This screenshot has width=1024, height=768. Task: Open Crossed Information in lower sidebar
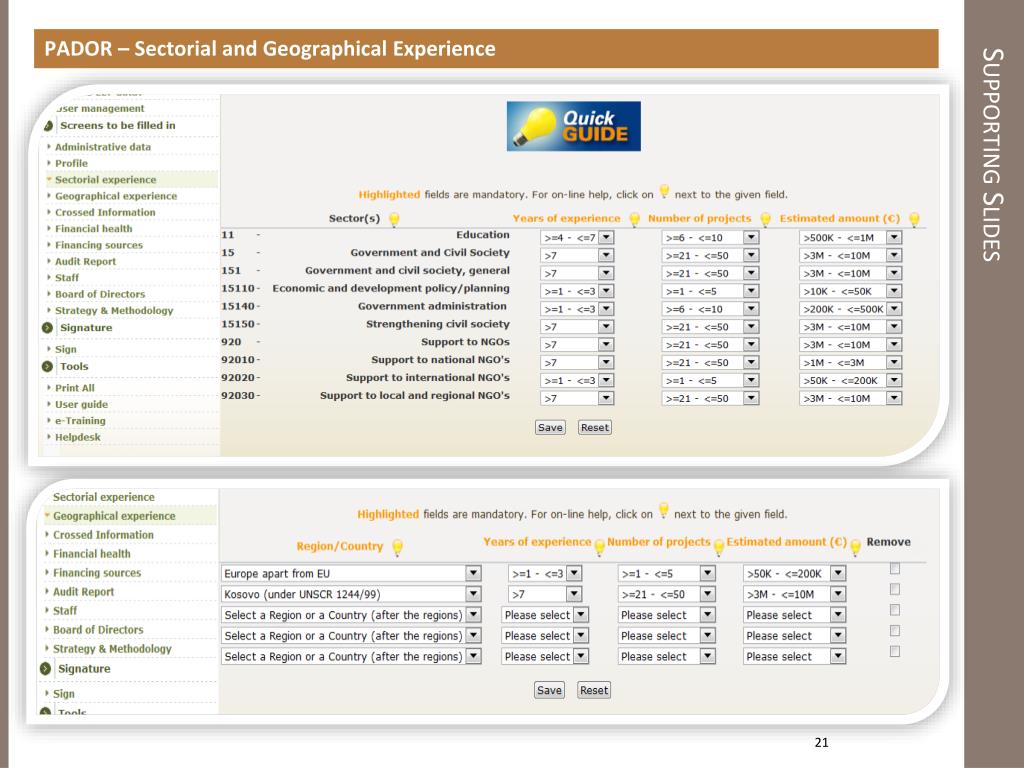pyautogui.click(x=103, y=535)
